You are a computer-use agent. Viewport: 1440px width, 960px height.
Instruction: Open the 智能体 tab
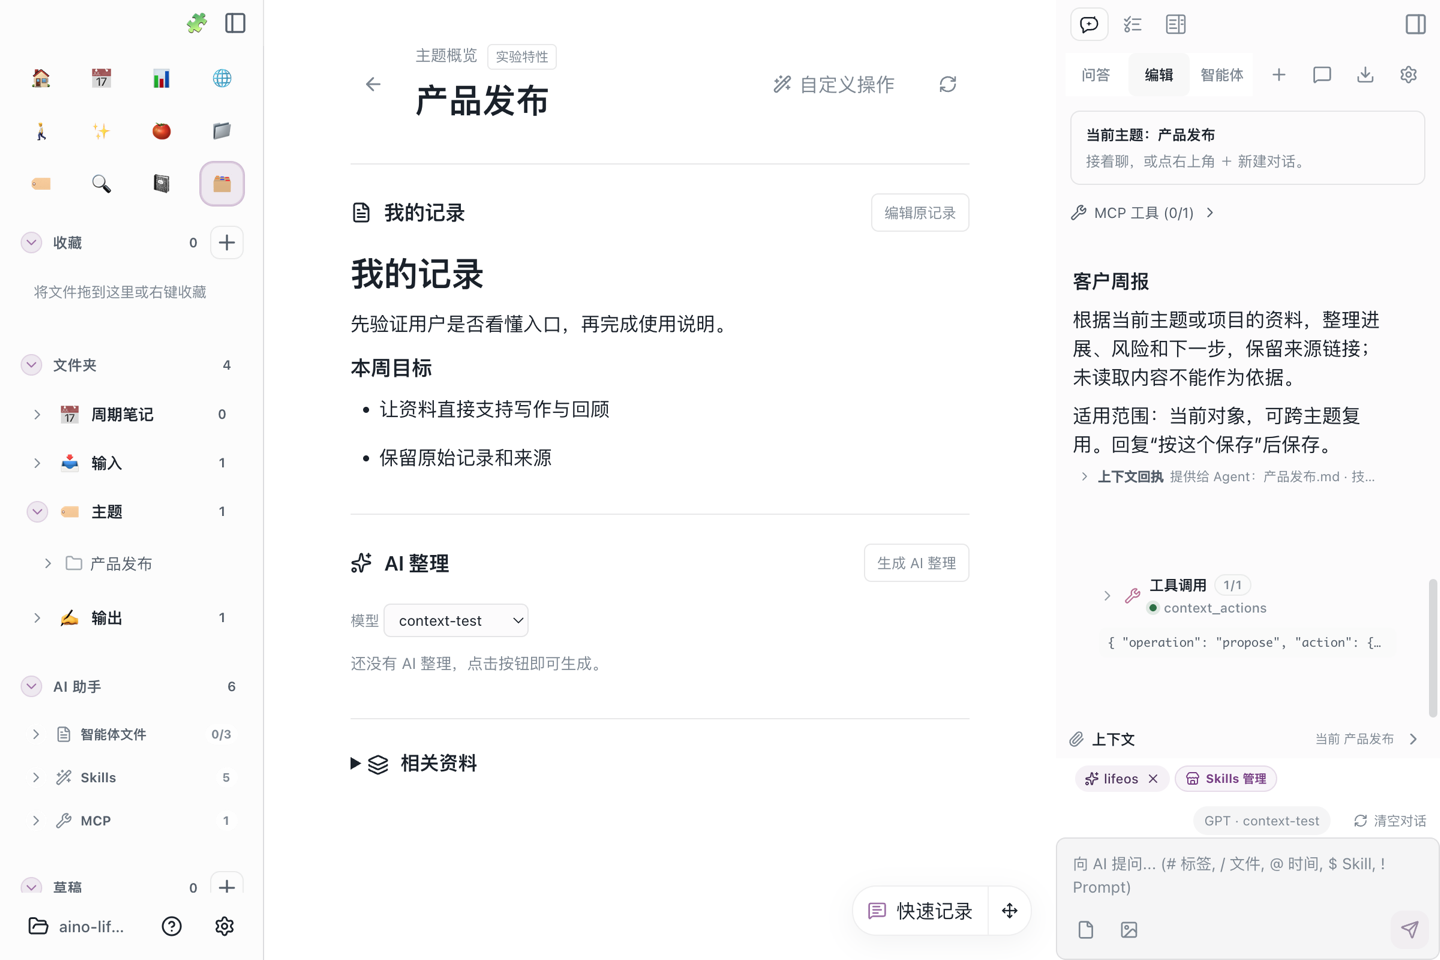pyautogui.click(x=1222, y=75)
